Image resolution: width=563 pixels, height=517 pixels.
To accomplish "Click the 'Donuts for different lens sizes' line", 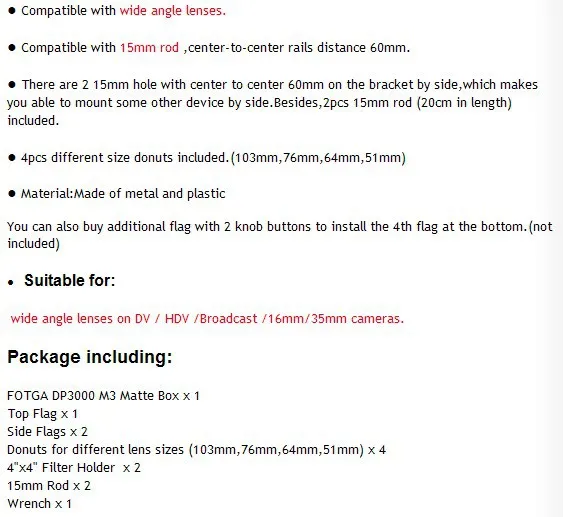I will (x=196, y=450).
